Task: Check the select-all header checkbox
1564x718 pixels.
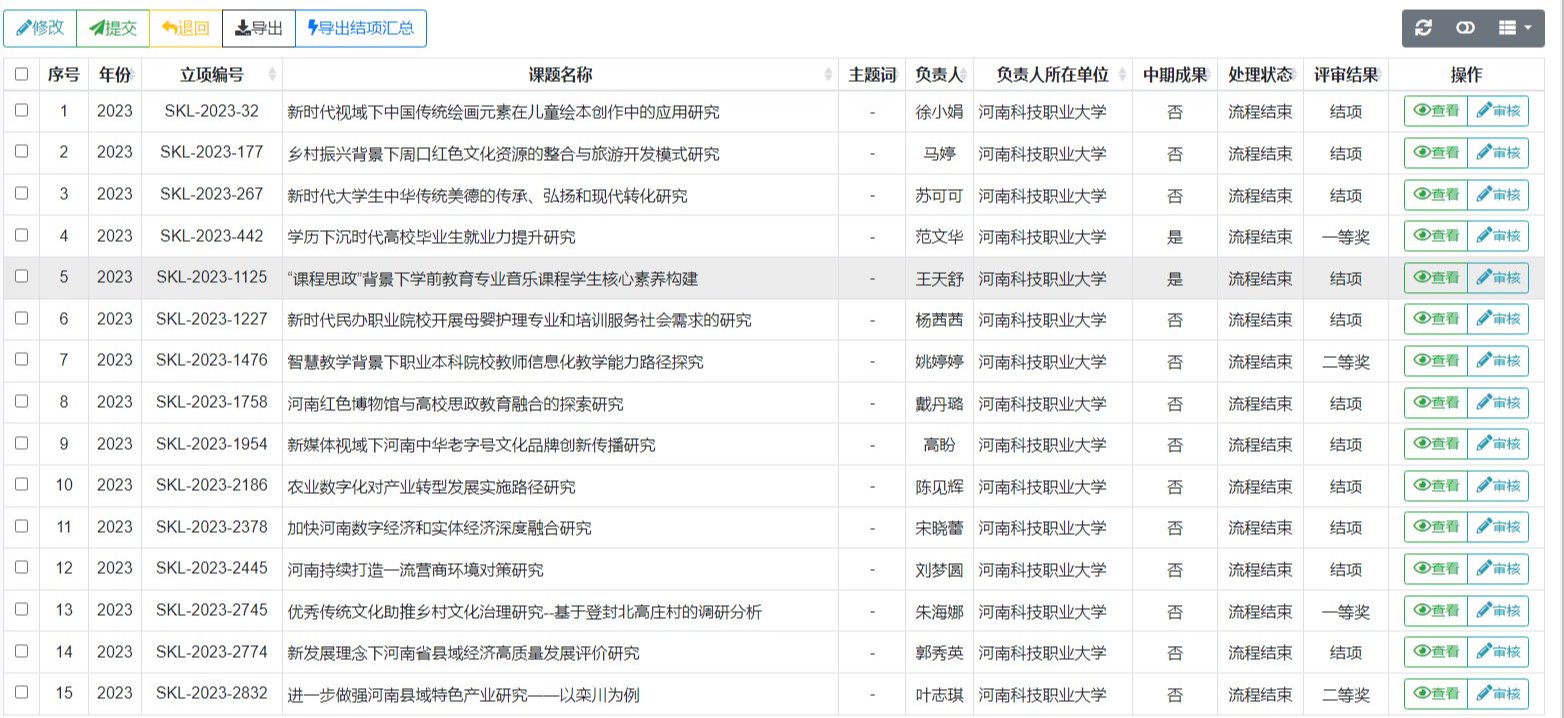Action: 22,75
